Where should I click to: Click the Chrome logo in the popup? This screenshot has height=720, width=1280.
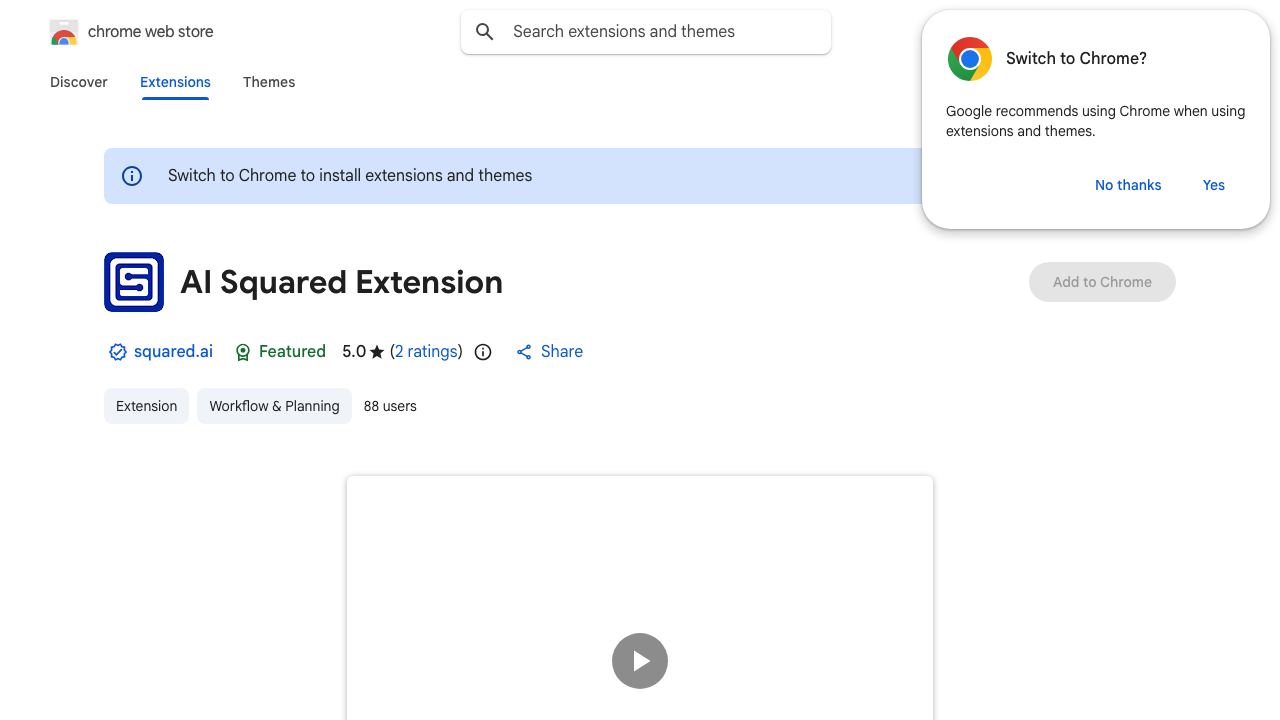970,59
